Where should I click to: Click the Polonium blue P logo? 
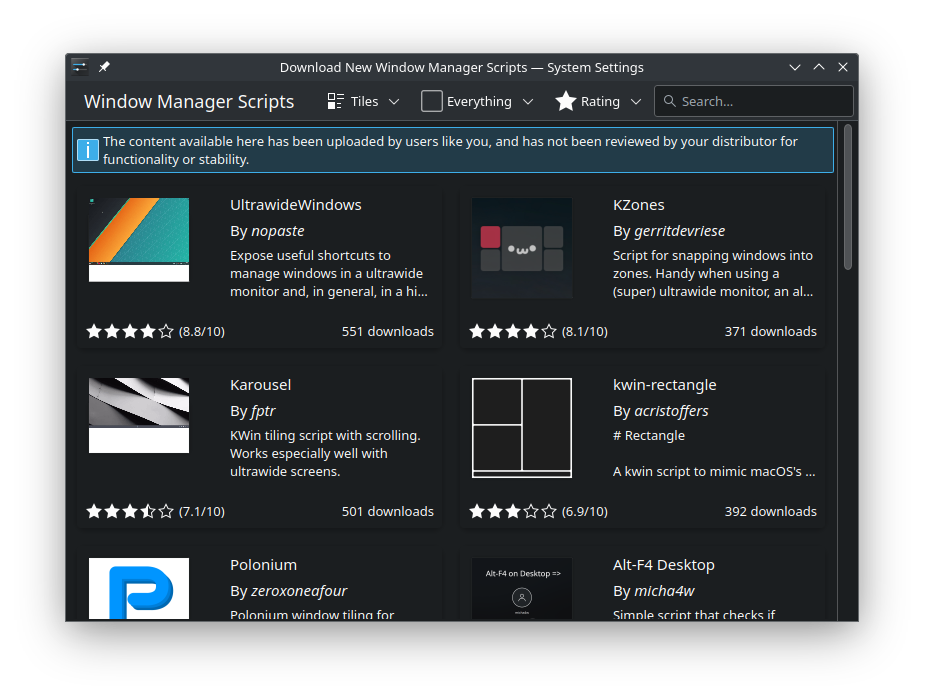[x=138, y=588]
